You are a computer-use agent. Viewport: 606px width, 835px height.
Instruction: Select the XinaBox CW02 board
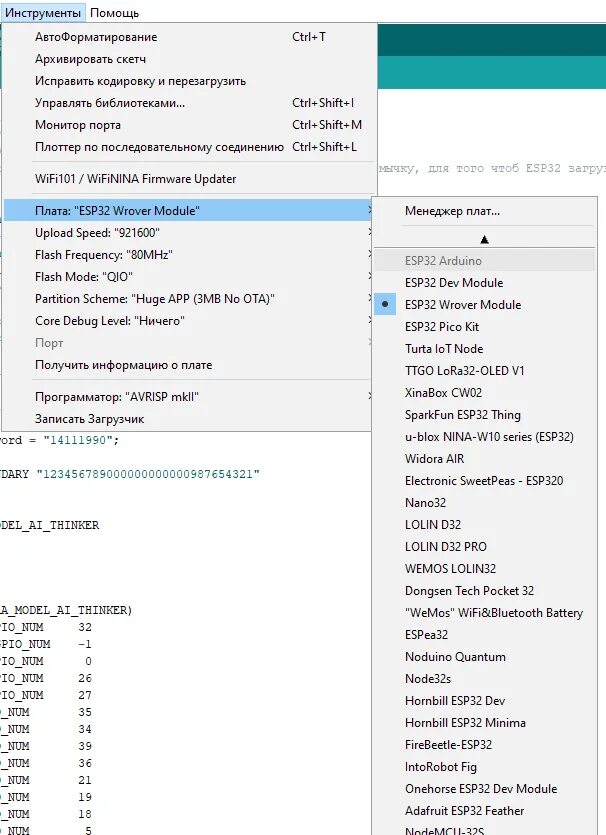(485, 393)
